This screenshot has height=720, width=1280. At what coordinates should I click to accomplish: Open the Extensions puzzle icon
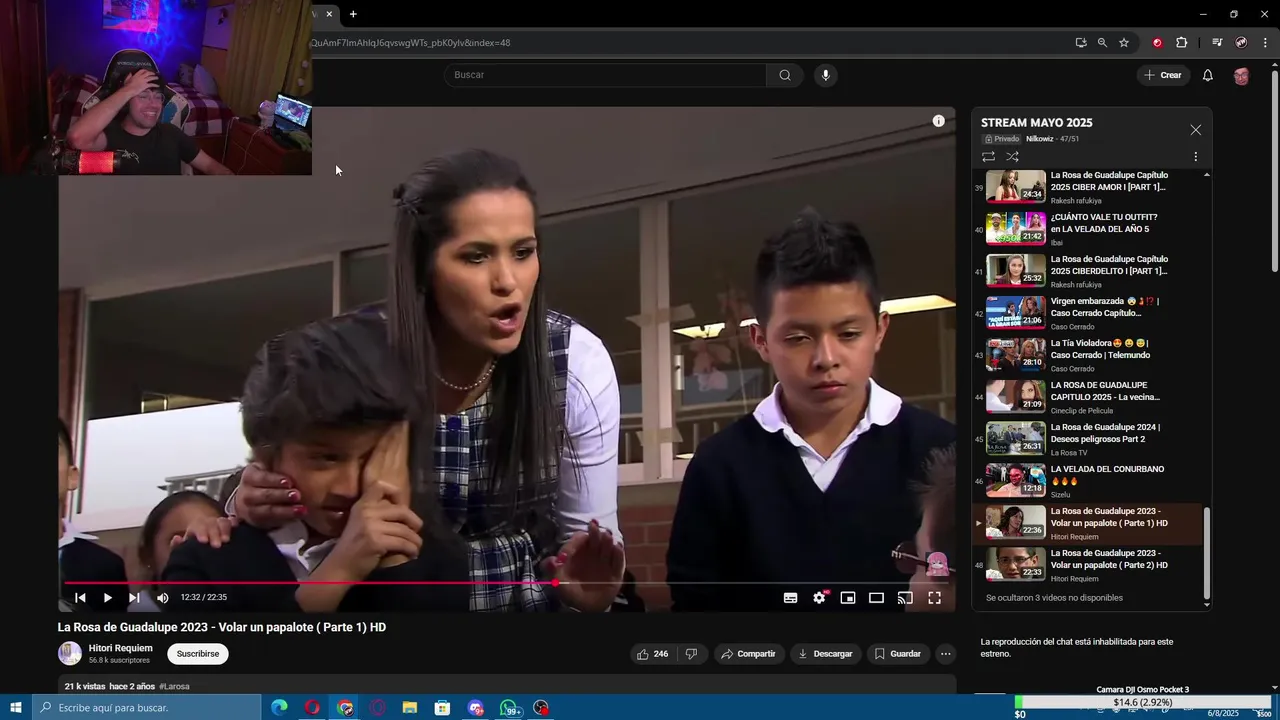tap(1182, 43)
